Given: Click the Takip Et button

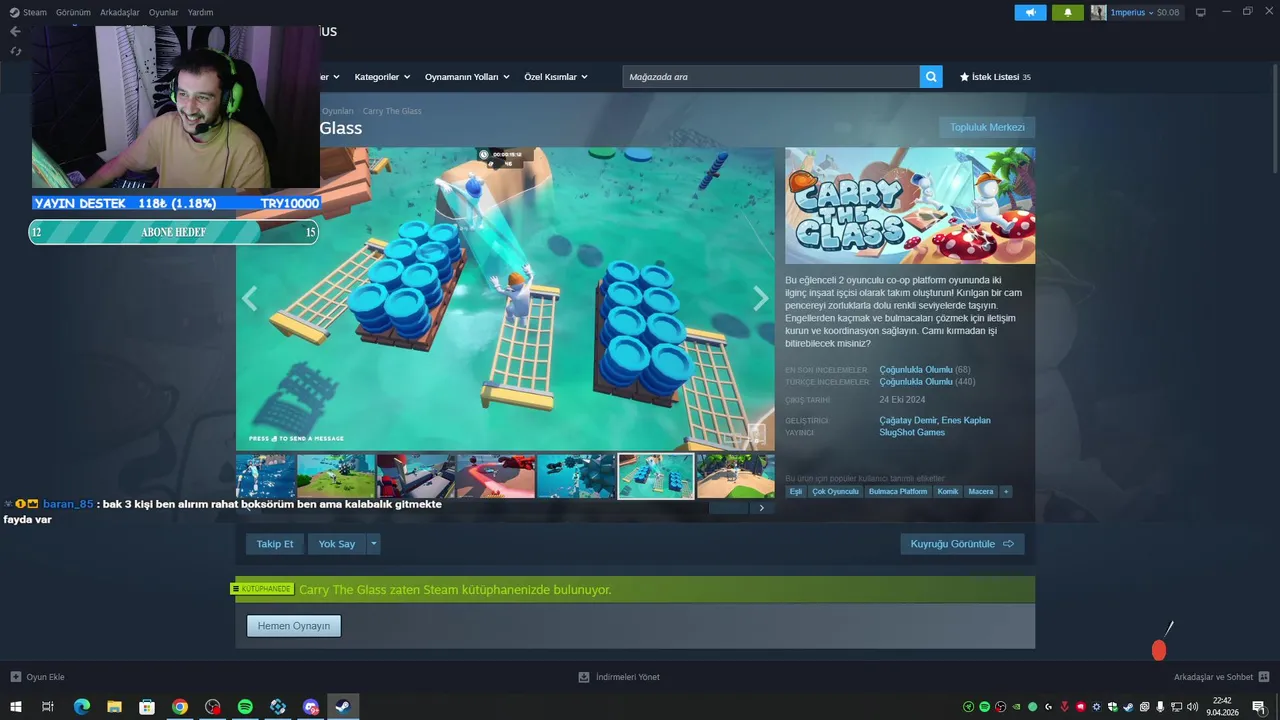Looking at the screenshot, I should point(275,544).
